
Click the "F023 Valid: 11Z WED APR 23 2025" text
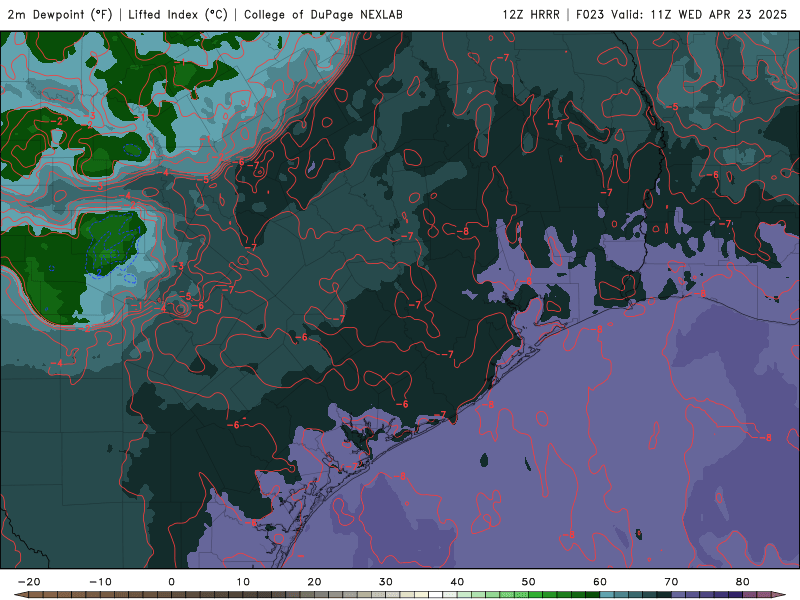[x=682, y=14]
